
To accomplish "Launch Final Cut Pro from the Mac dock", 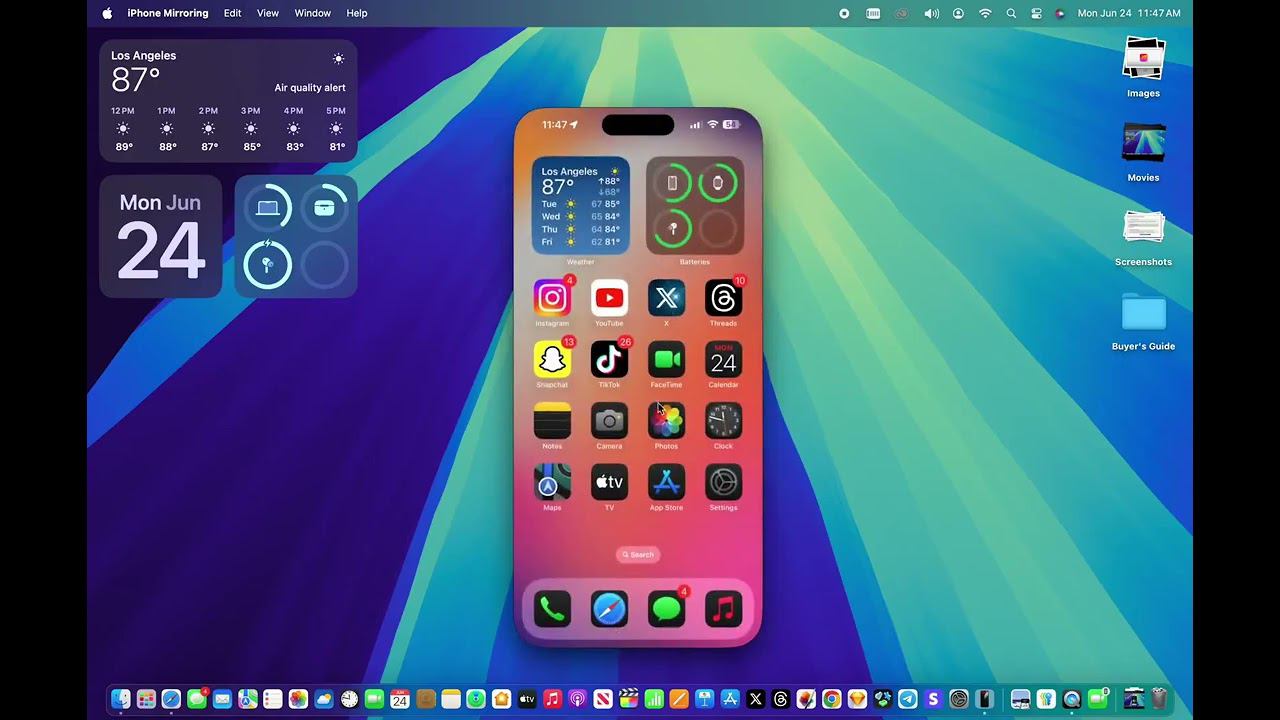I will pos(628,699).
